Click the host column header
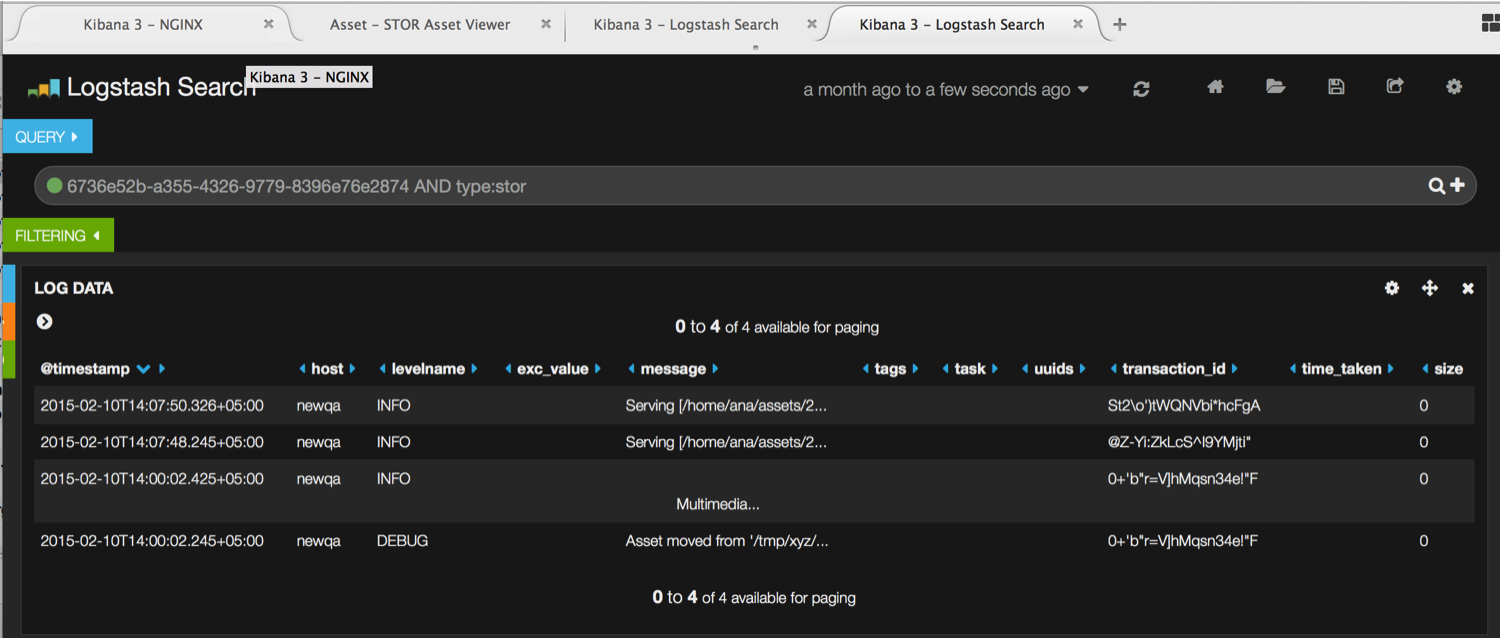1500x639 pixels. [x=327, y=369]
